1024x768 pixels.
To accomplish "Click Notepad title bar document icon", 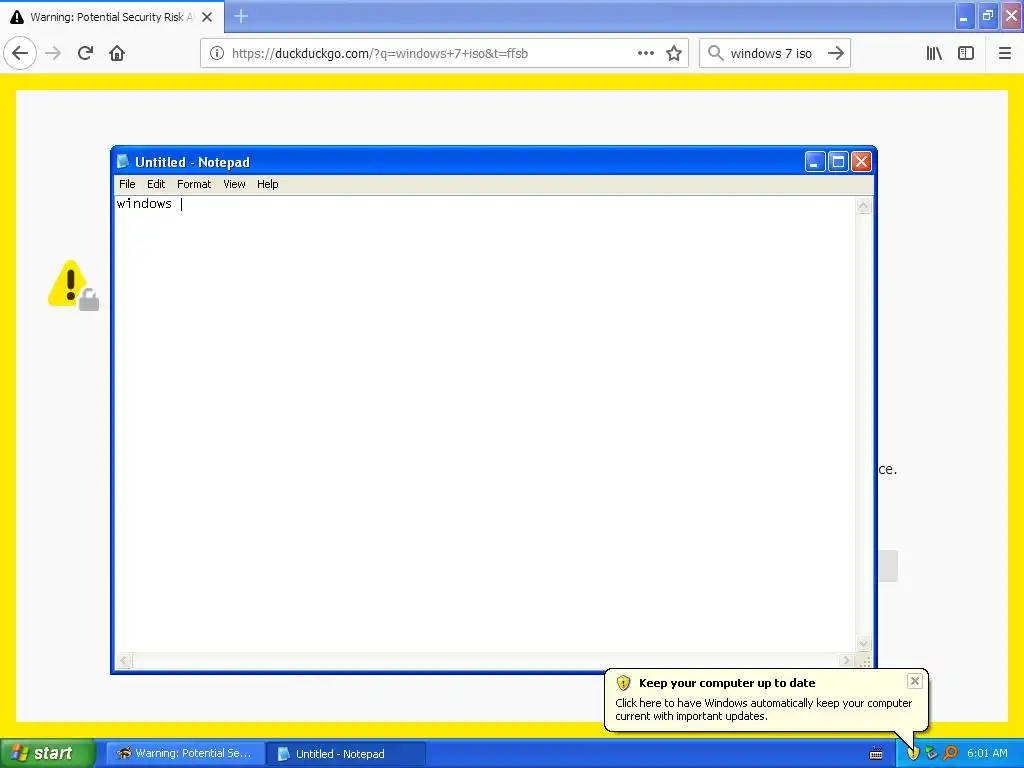I will 123,161.
